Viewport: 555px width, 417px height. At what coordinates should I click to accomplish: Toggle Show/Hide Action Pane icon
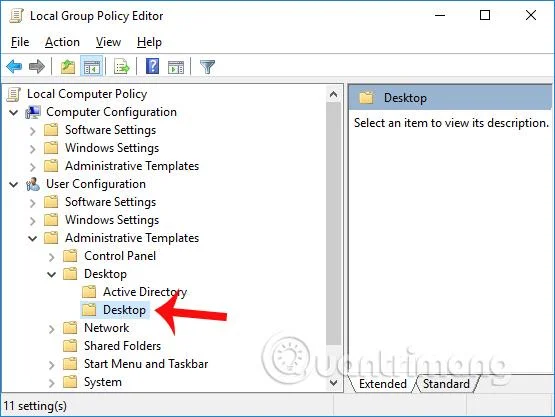pos(176,67)
